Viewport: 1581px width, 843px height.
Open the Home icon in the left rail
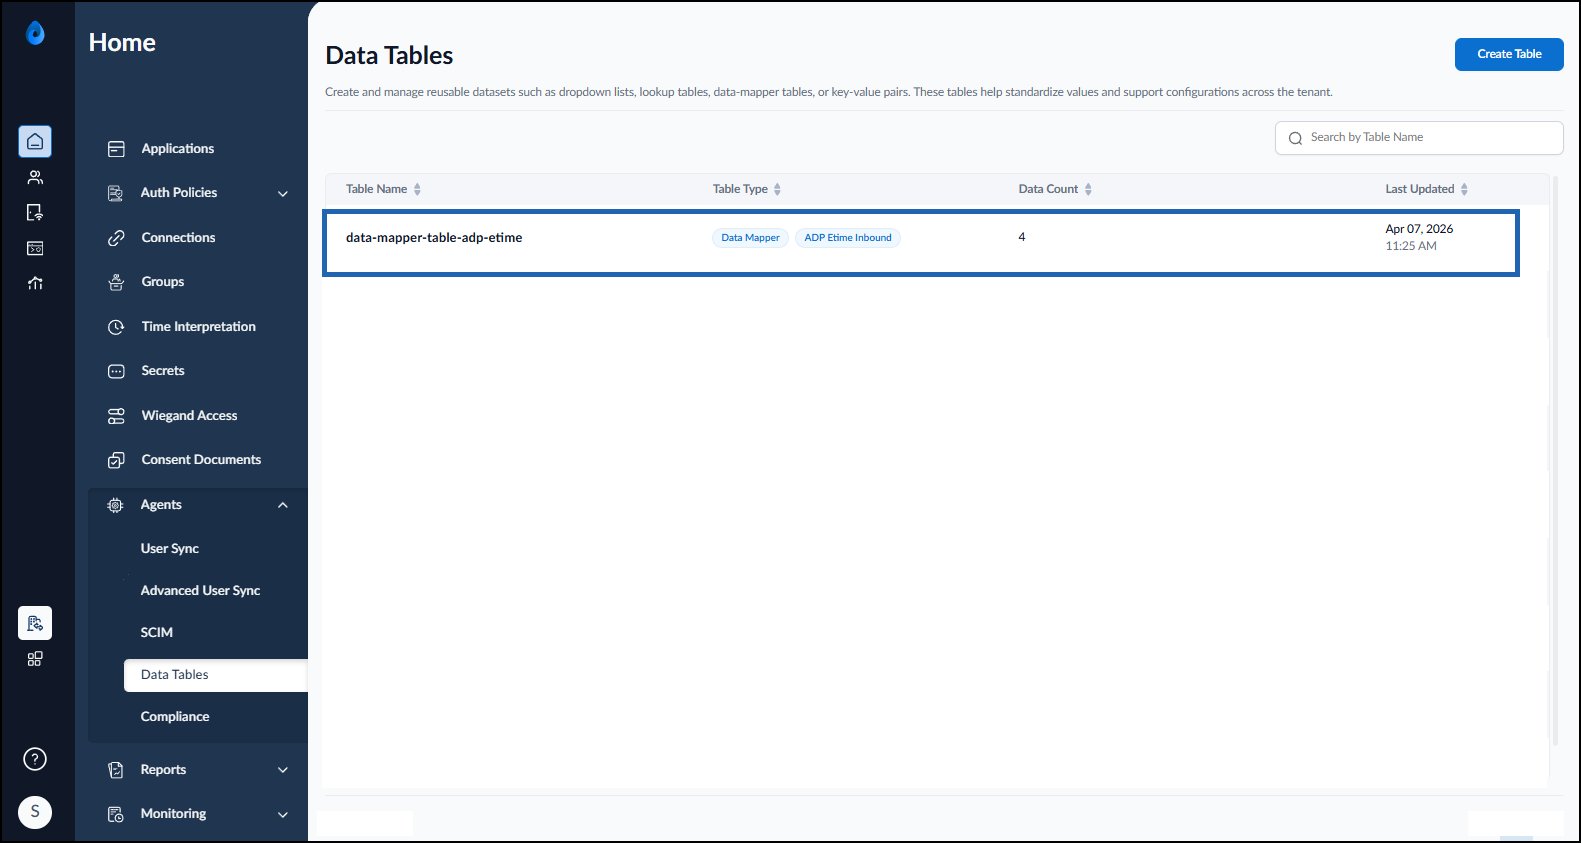[x=35, y=142]
